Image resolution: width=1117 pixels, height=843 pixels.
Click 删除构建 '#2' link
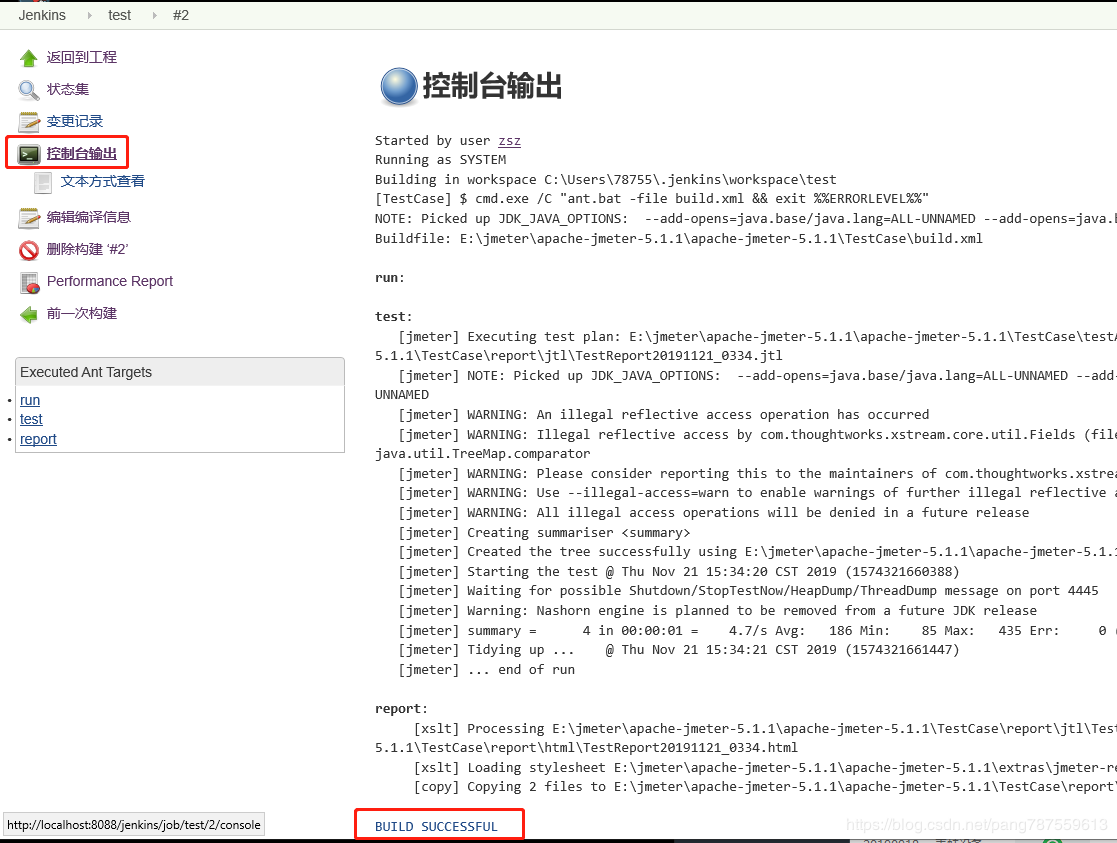(88, 249)
